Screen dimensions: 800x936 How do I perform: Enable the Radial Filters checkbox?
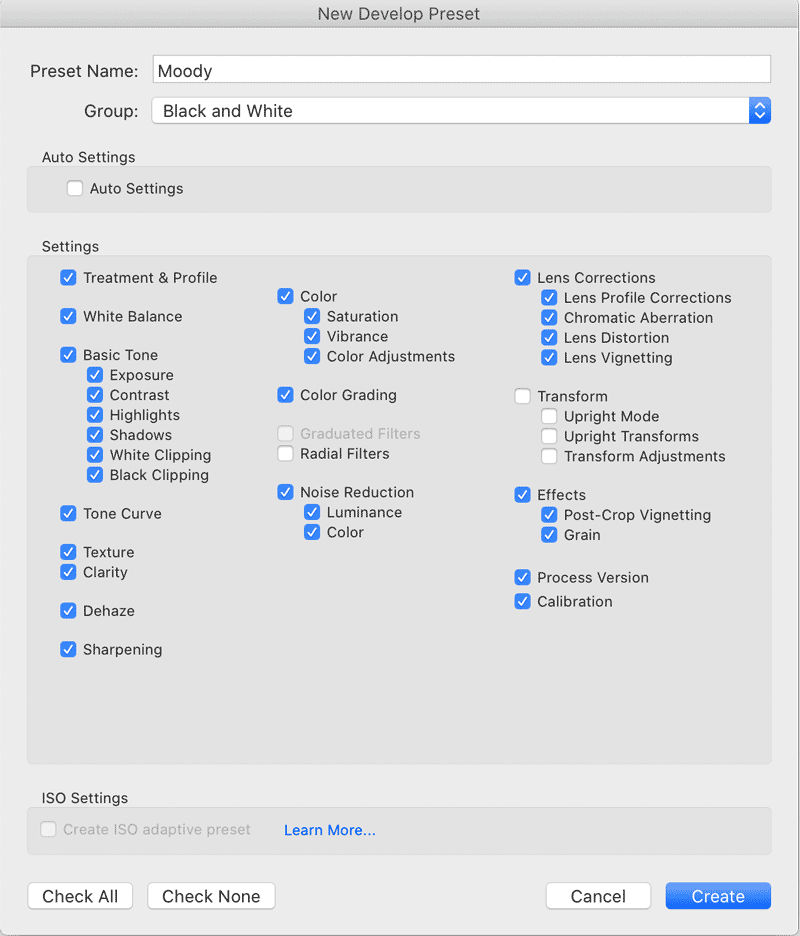coord(285,454)
